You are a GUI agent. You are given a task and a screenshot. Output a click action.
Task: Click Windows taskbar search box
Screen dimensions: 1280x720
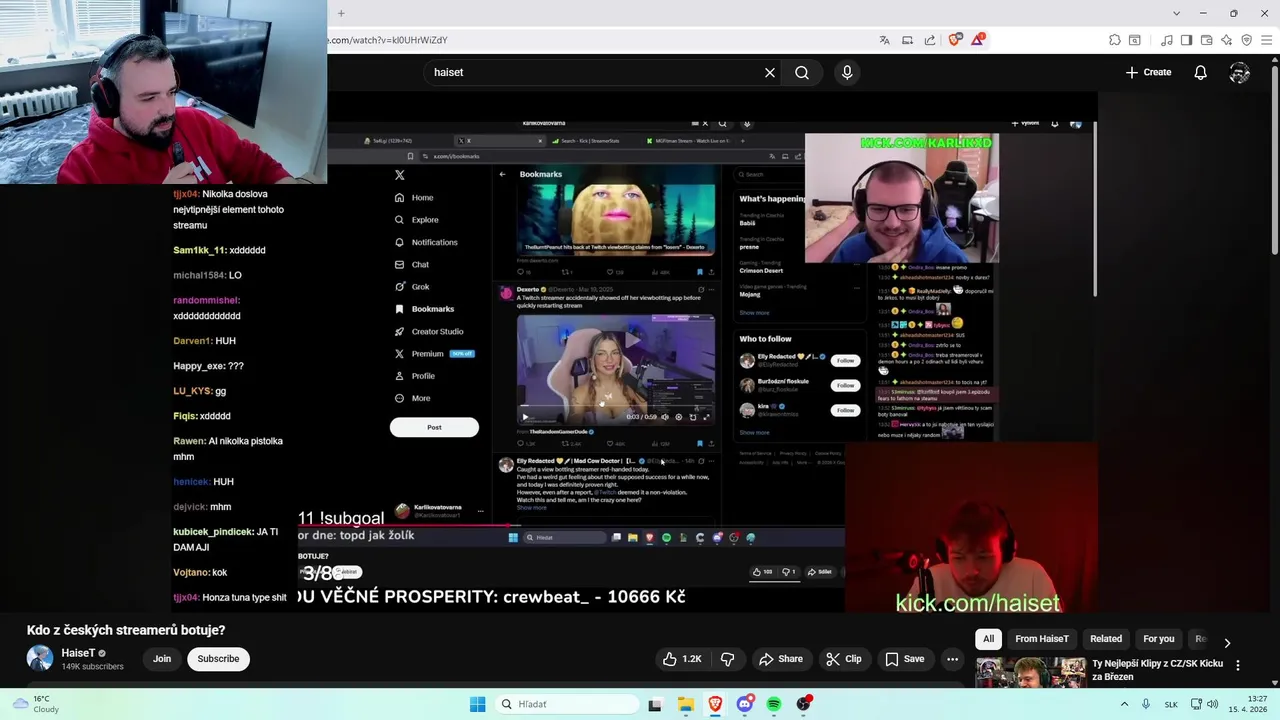click(566, 704)
